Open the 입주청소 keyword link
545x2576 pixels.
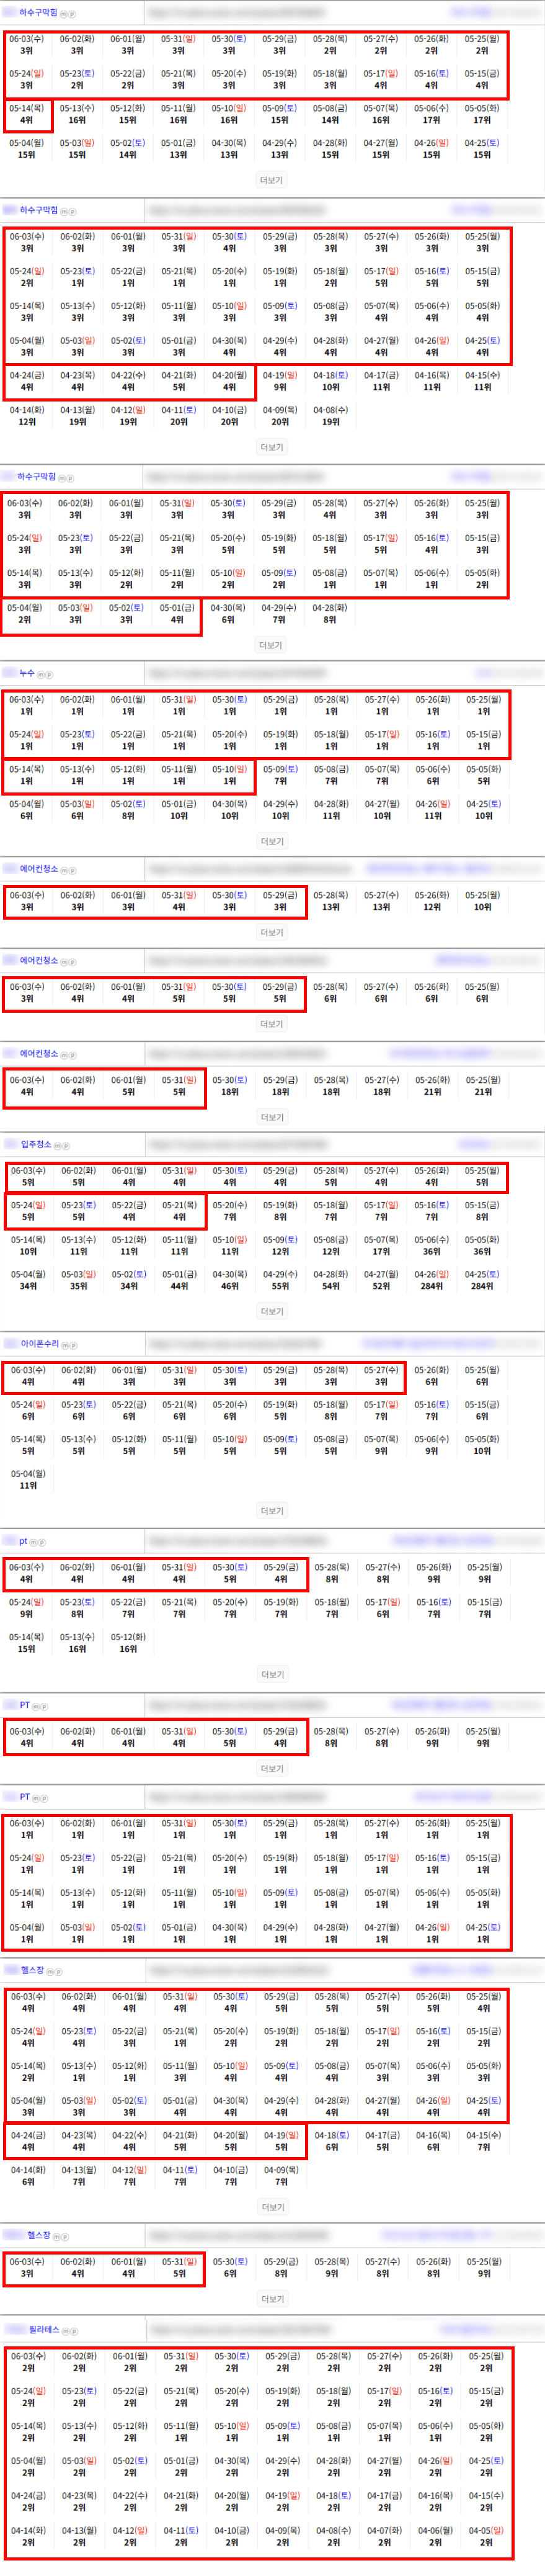pyautogui.click(x=36, y=1145)
